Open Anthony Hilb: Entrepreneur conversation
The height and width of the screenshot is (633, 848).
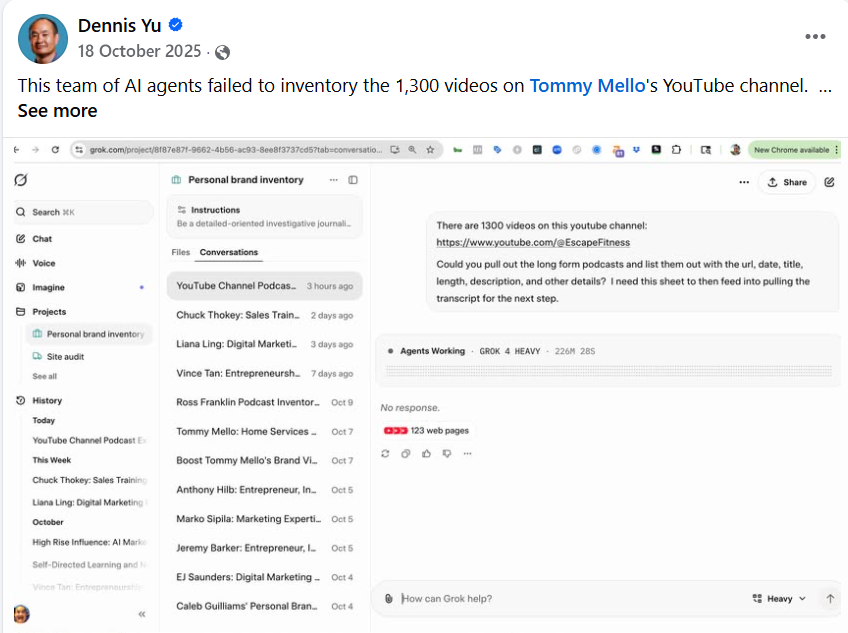(x=264, y=490)
